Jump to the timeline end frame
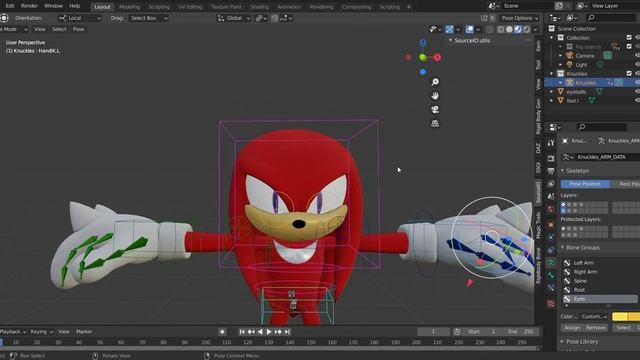 (287, 332)
